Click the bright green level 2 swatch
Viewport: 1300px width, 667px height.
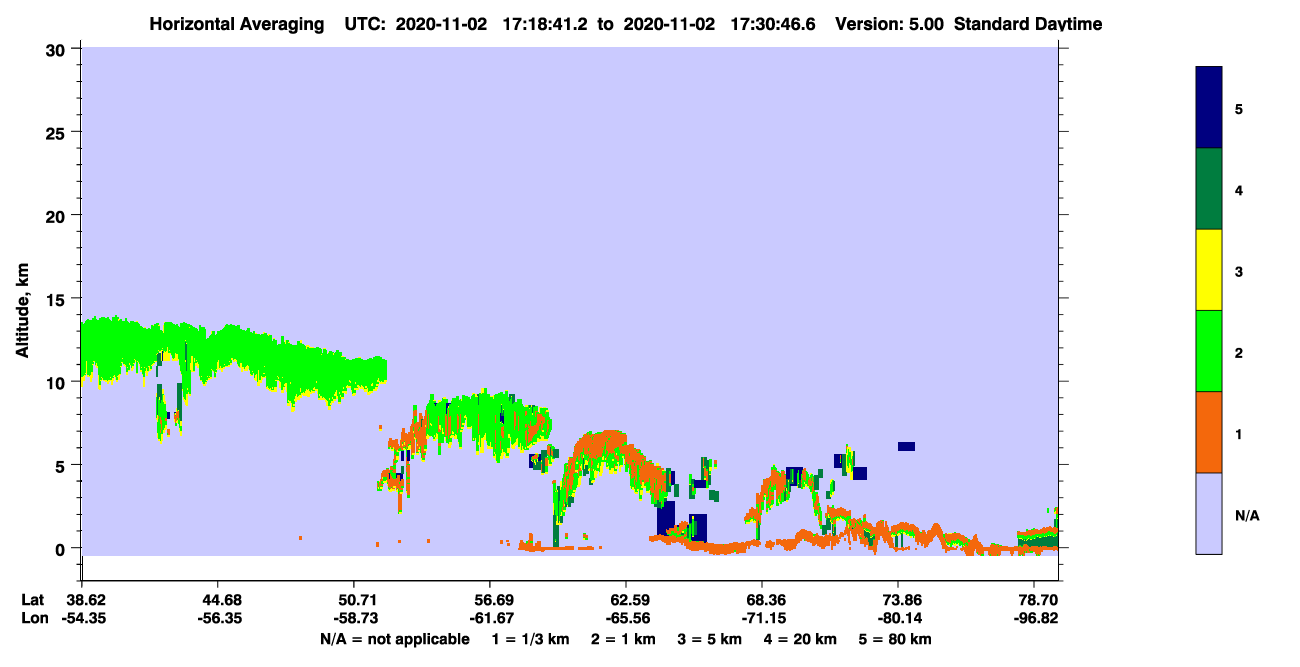1208,351
